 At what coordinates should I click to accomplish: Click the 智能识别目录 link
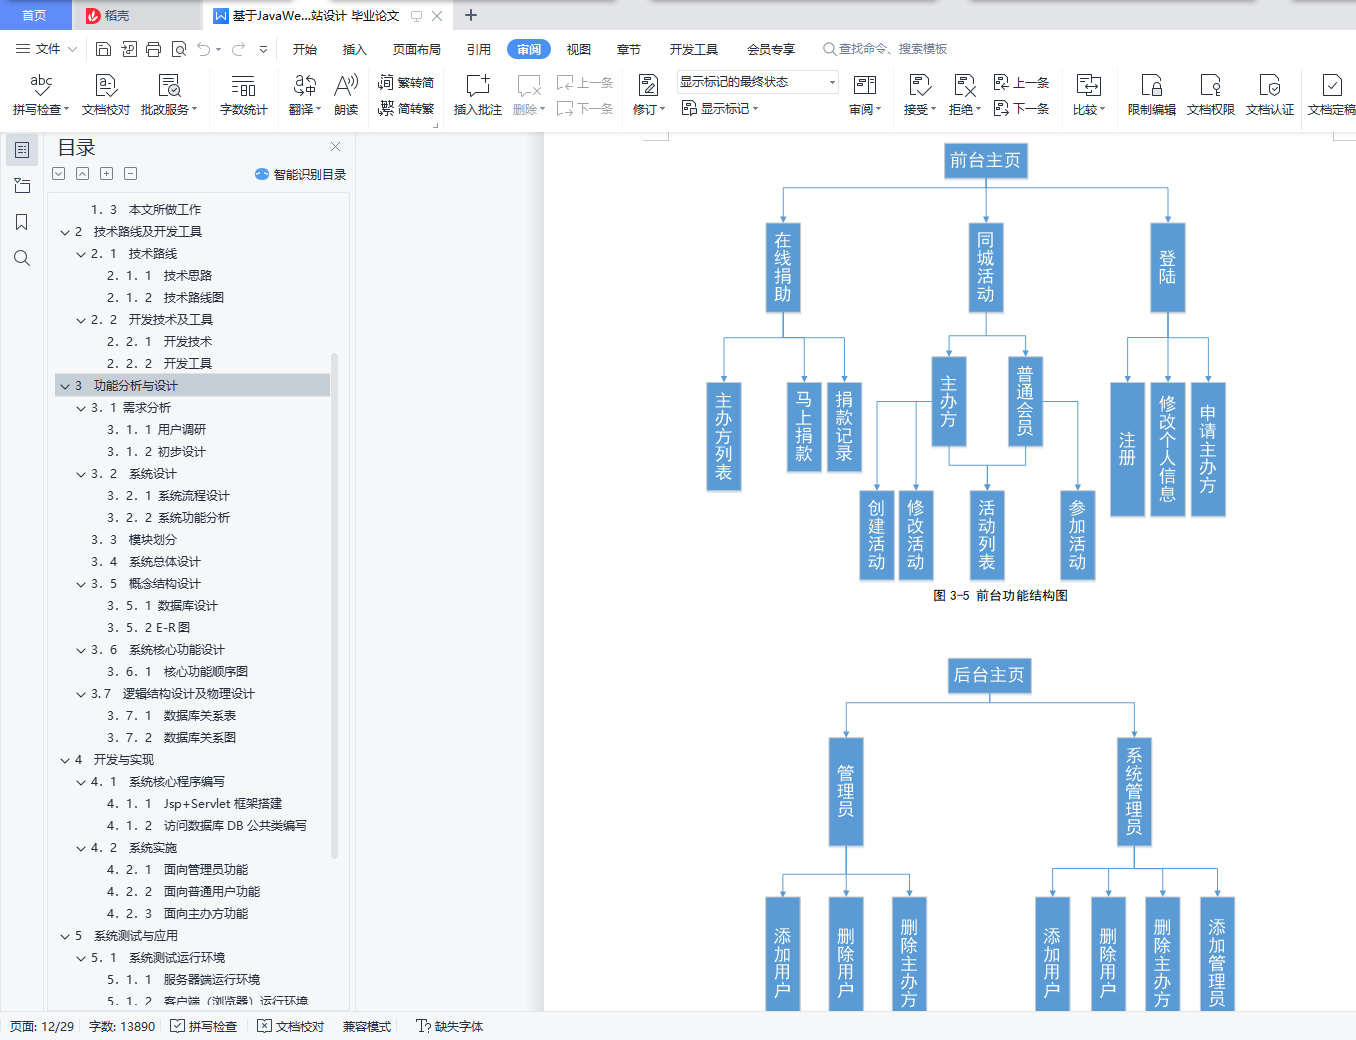(x=301, y=174)
